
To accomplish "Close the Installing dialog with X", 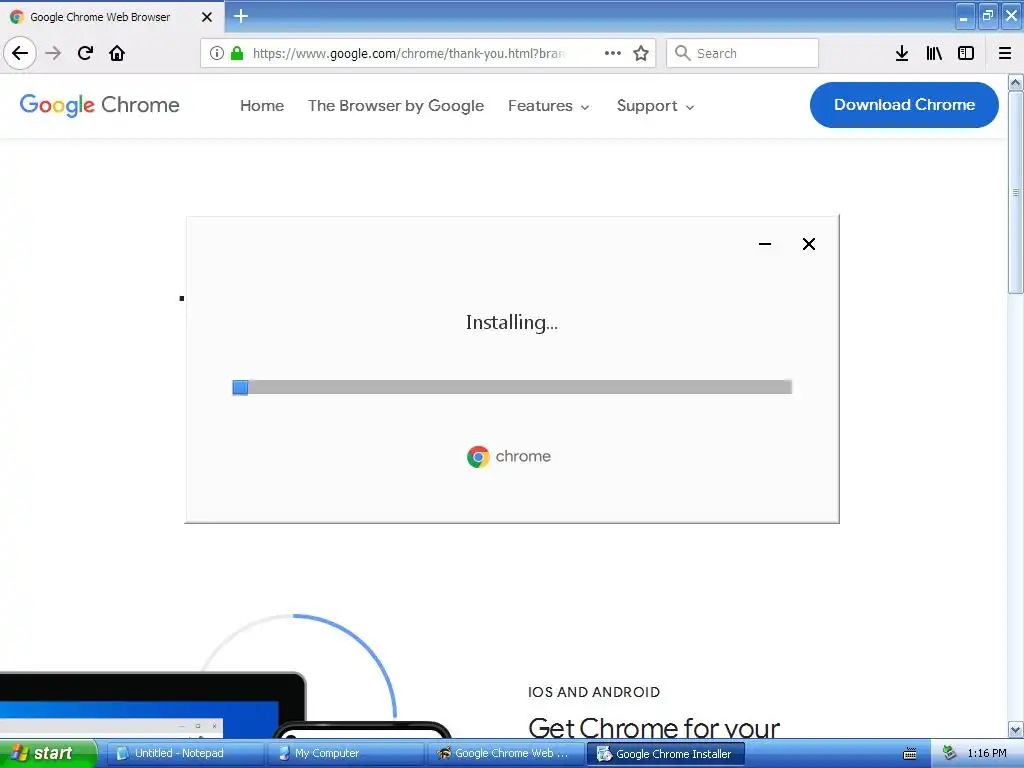I will [808, 244].
